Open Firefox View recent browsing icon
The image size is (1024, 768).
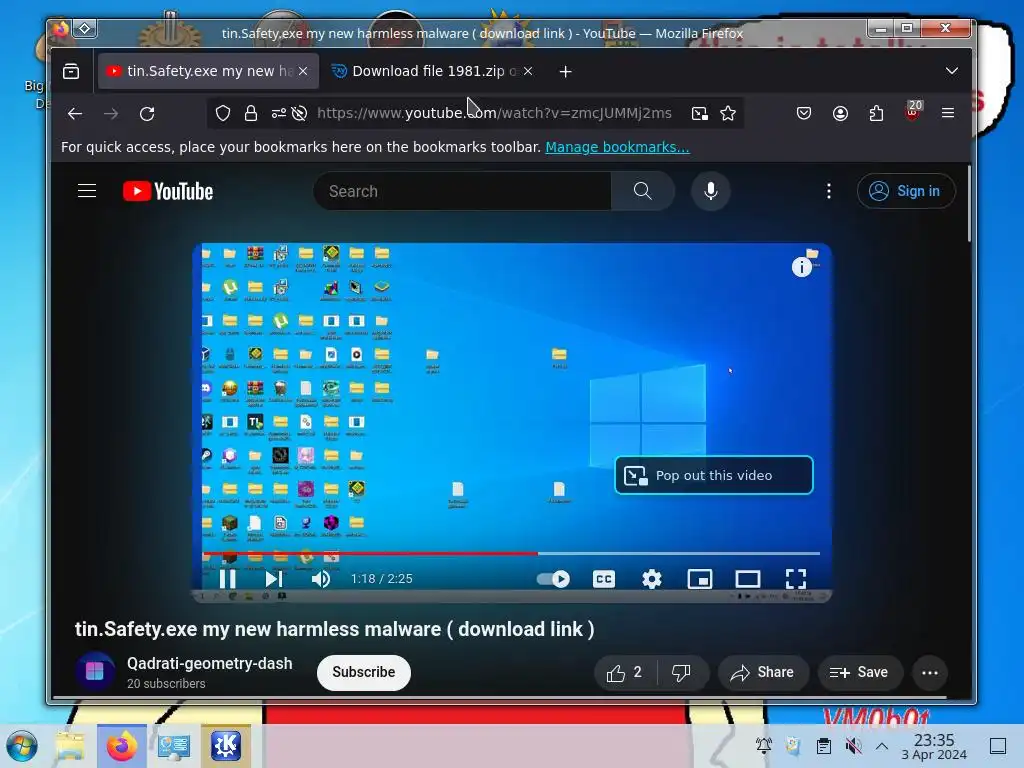[x=71, y=71]
